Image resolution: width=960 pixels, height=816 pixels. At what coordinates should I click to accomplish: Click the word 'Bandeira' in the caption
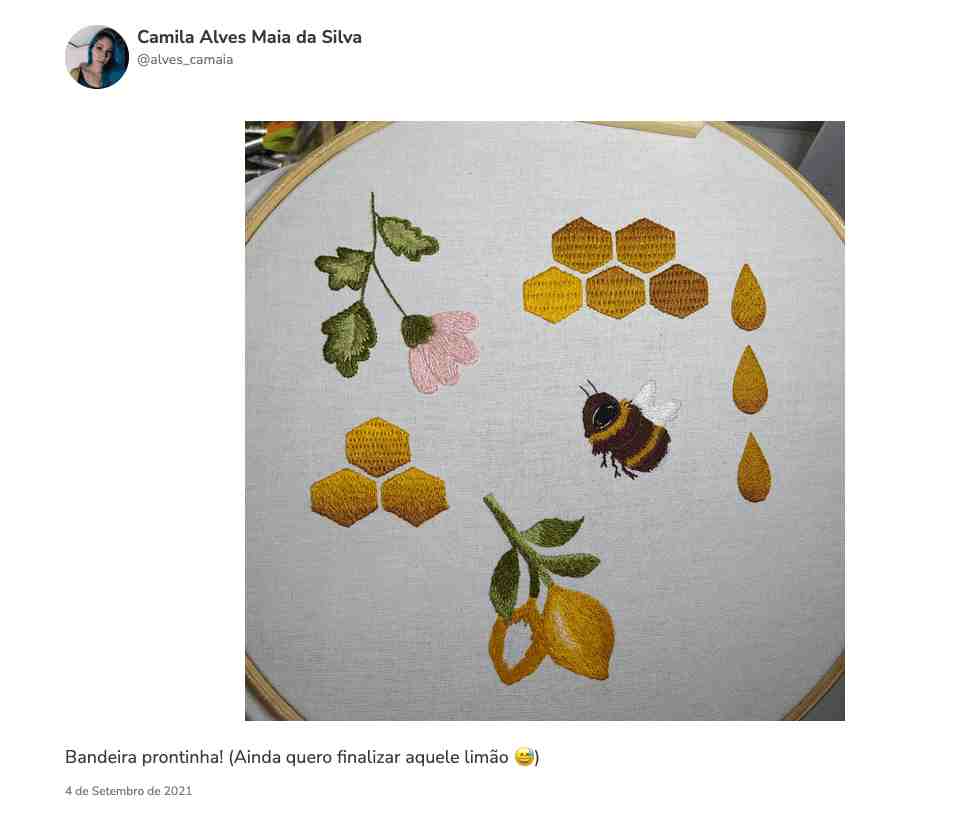pyautogui.click(x=101, y=757)
